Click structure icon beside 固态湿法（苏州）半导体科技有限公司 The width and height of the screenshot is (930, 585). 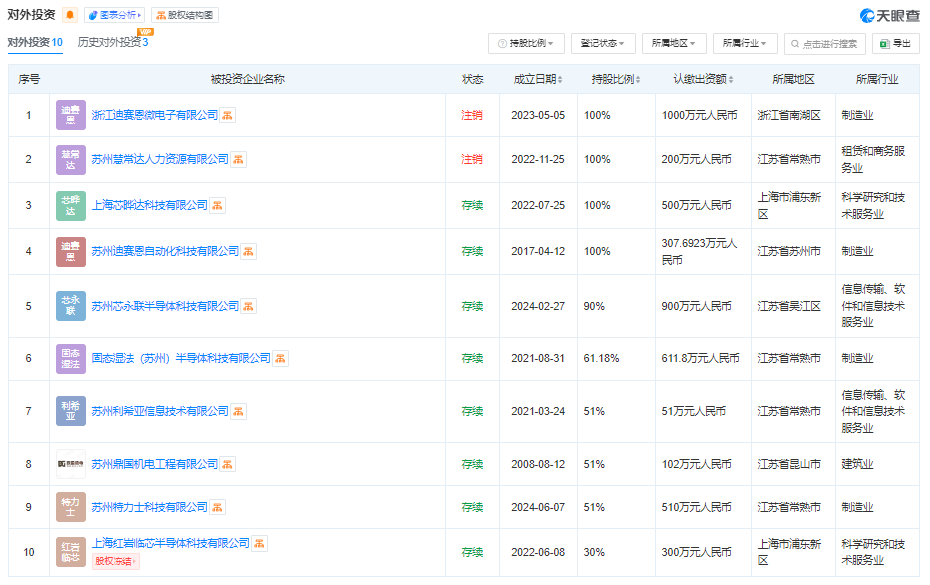point(281,358)
